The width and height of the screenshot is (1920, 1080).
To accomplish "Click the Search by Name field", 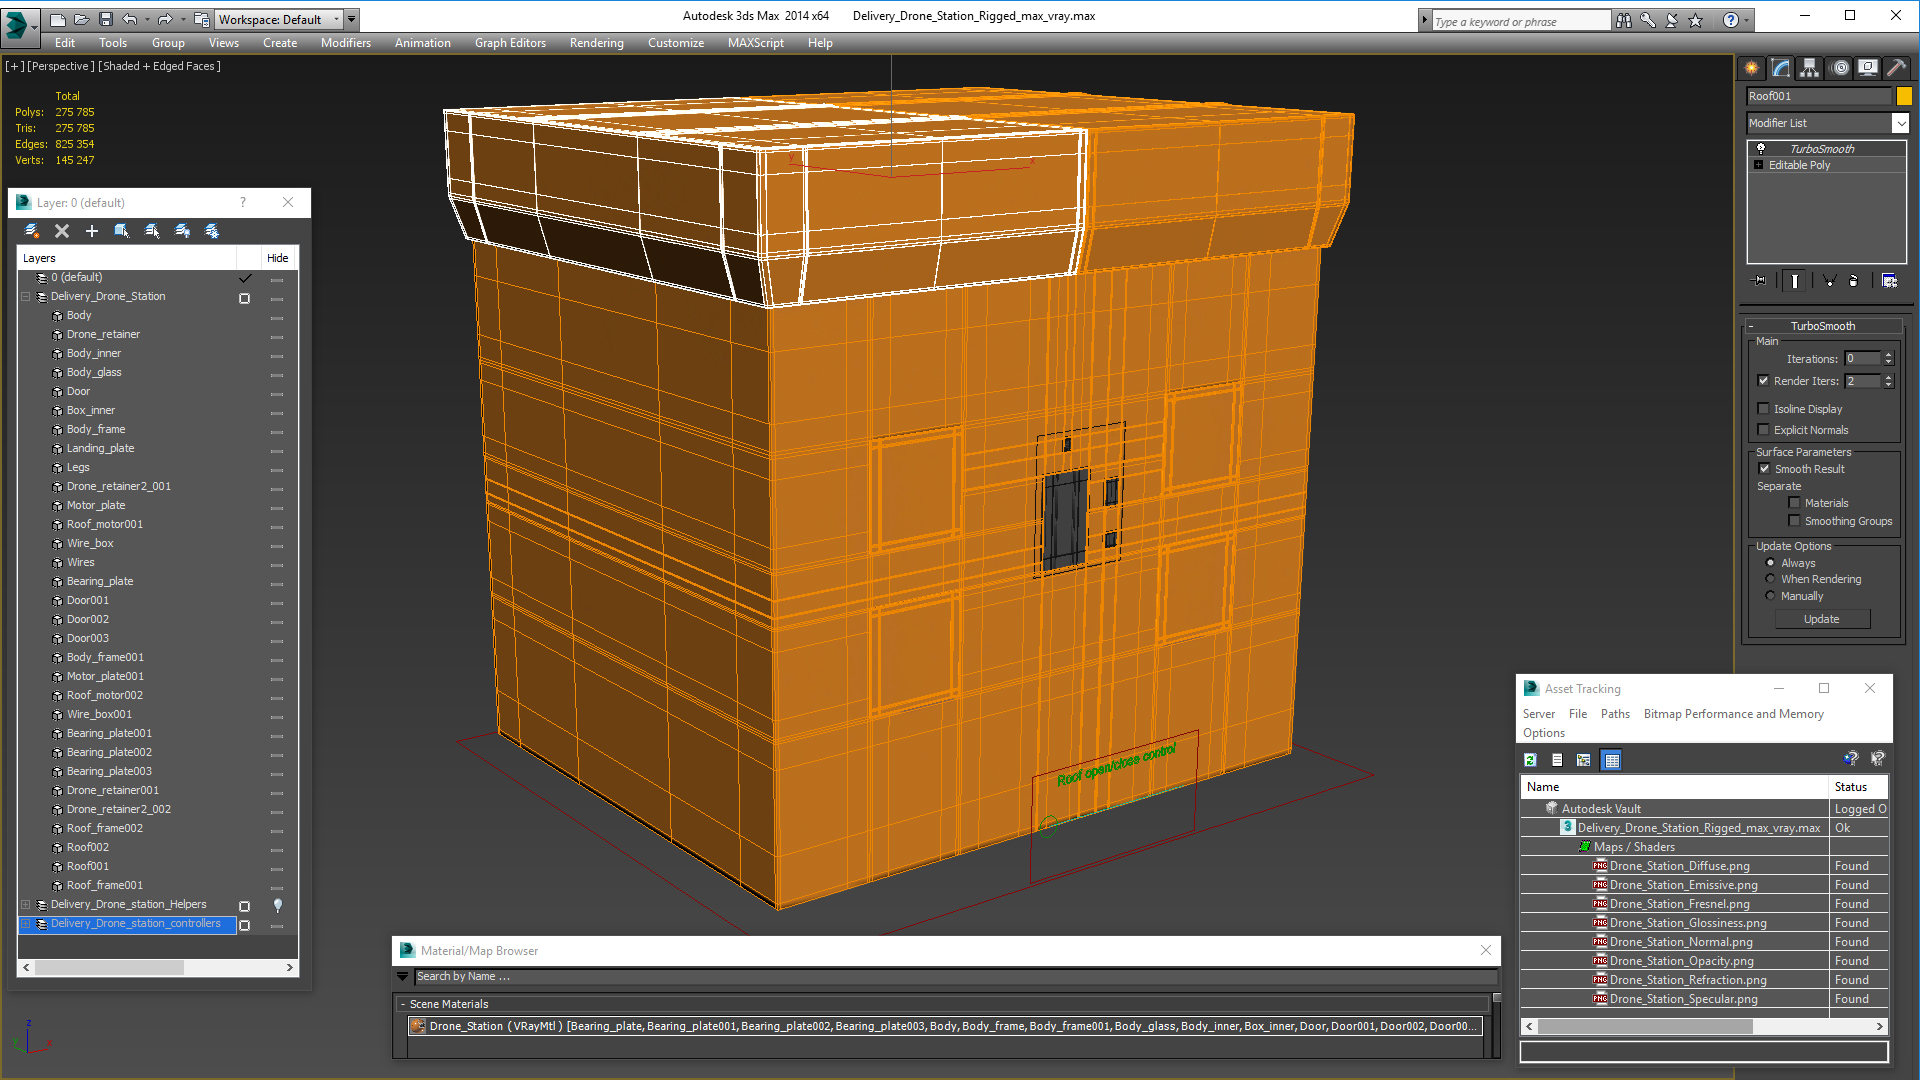I will point(950,977).
